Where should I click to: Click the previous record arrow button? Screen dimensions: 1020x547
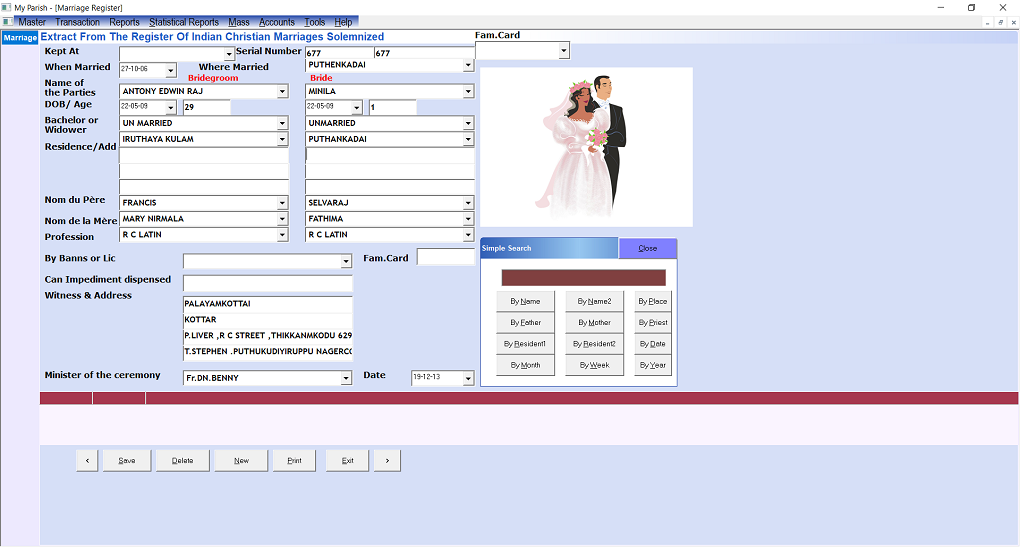click(87, 460)
